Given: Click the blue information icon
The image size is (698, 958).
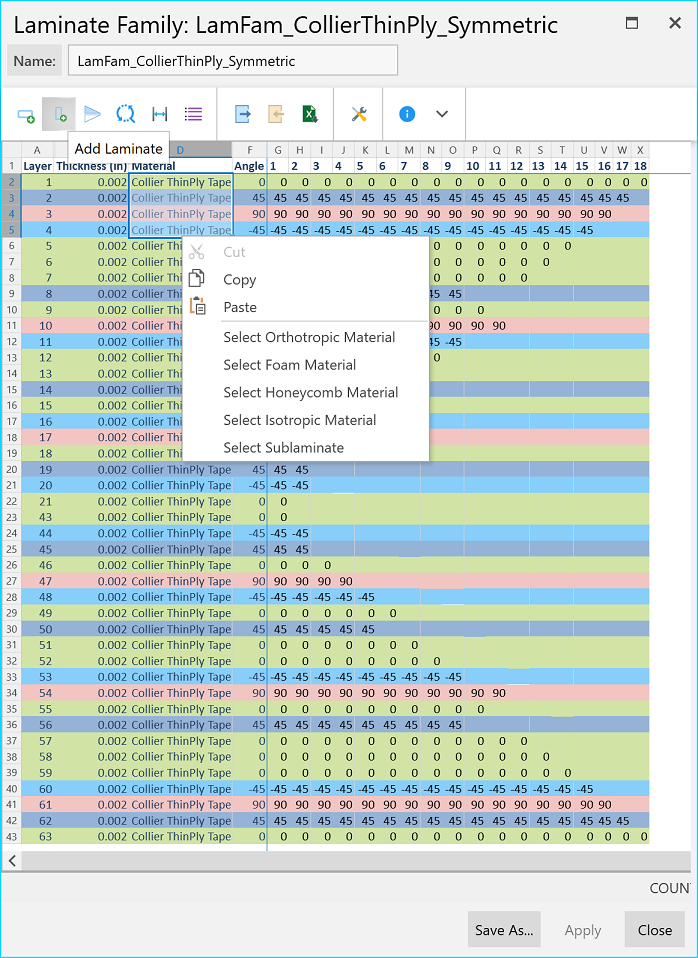Looking at the screenshot, I should (407, 114).
